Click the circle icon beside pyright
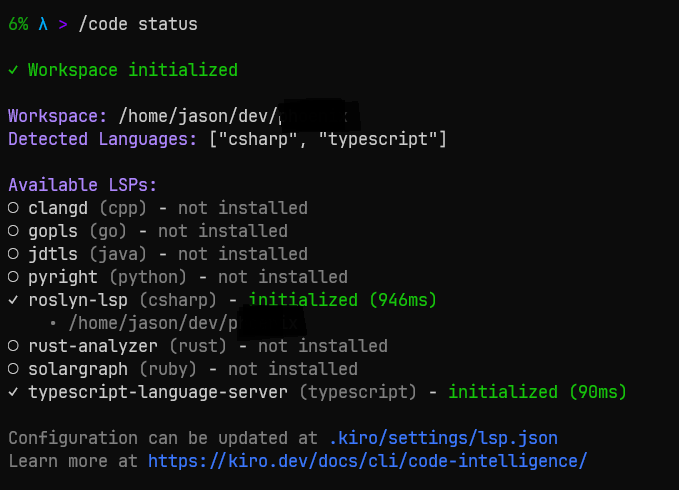Image resolution: width=679 pixels, height=490 pixels. tap(13, 277)
